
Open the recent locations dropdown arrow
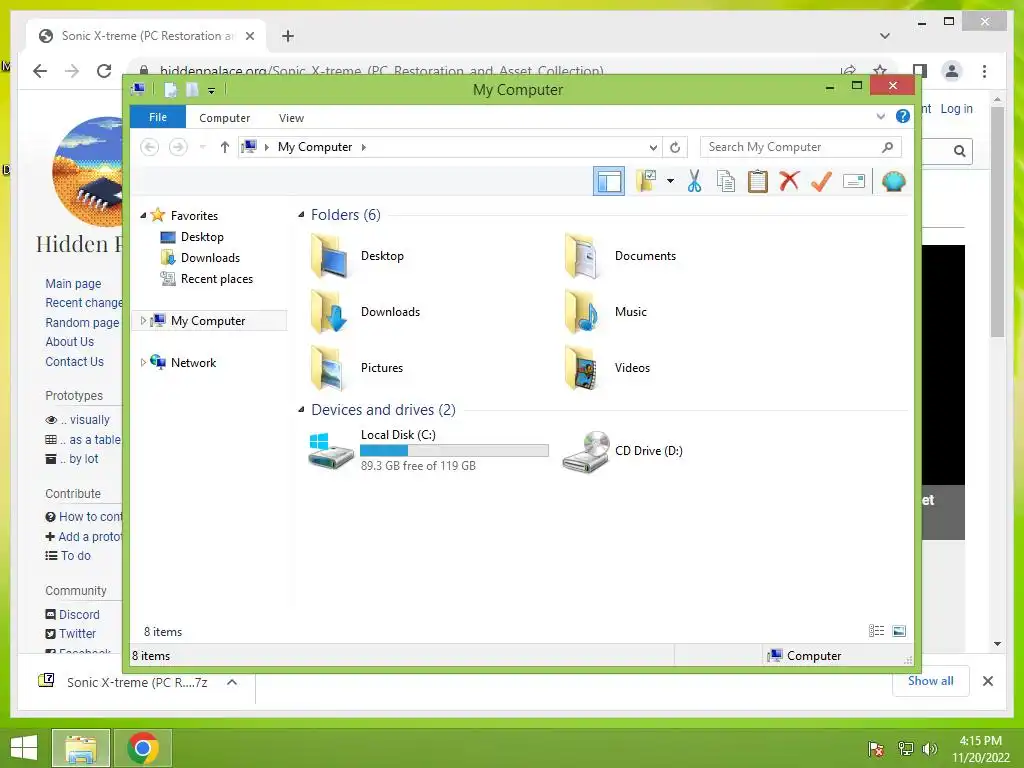(202, 147)
